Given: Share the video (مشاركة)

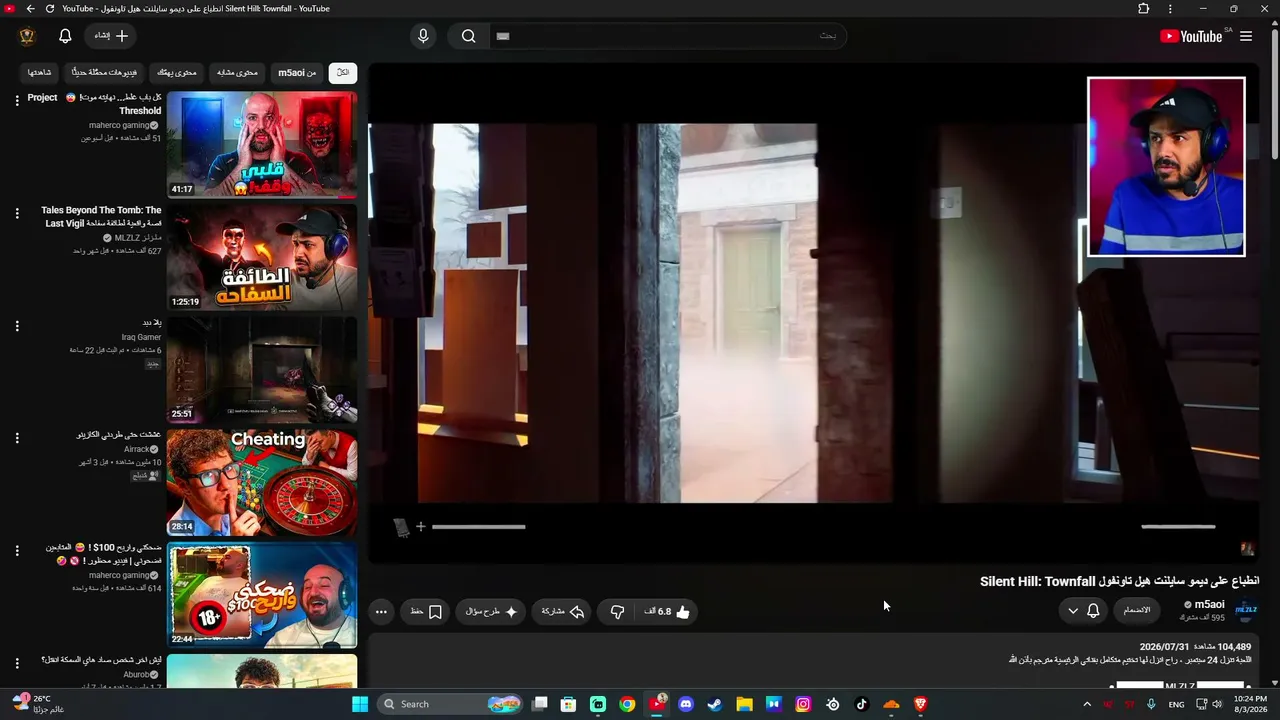Looking at the screenshot, I should pos(563,612).
